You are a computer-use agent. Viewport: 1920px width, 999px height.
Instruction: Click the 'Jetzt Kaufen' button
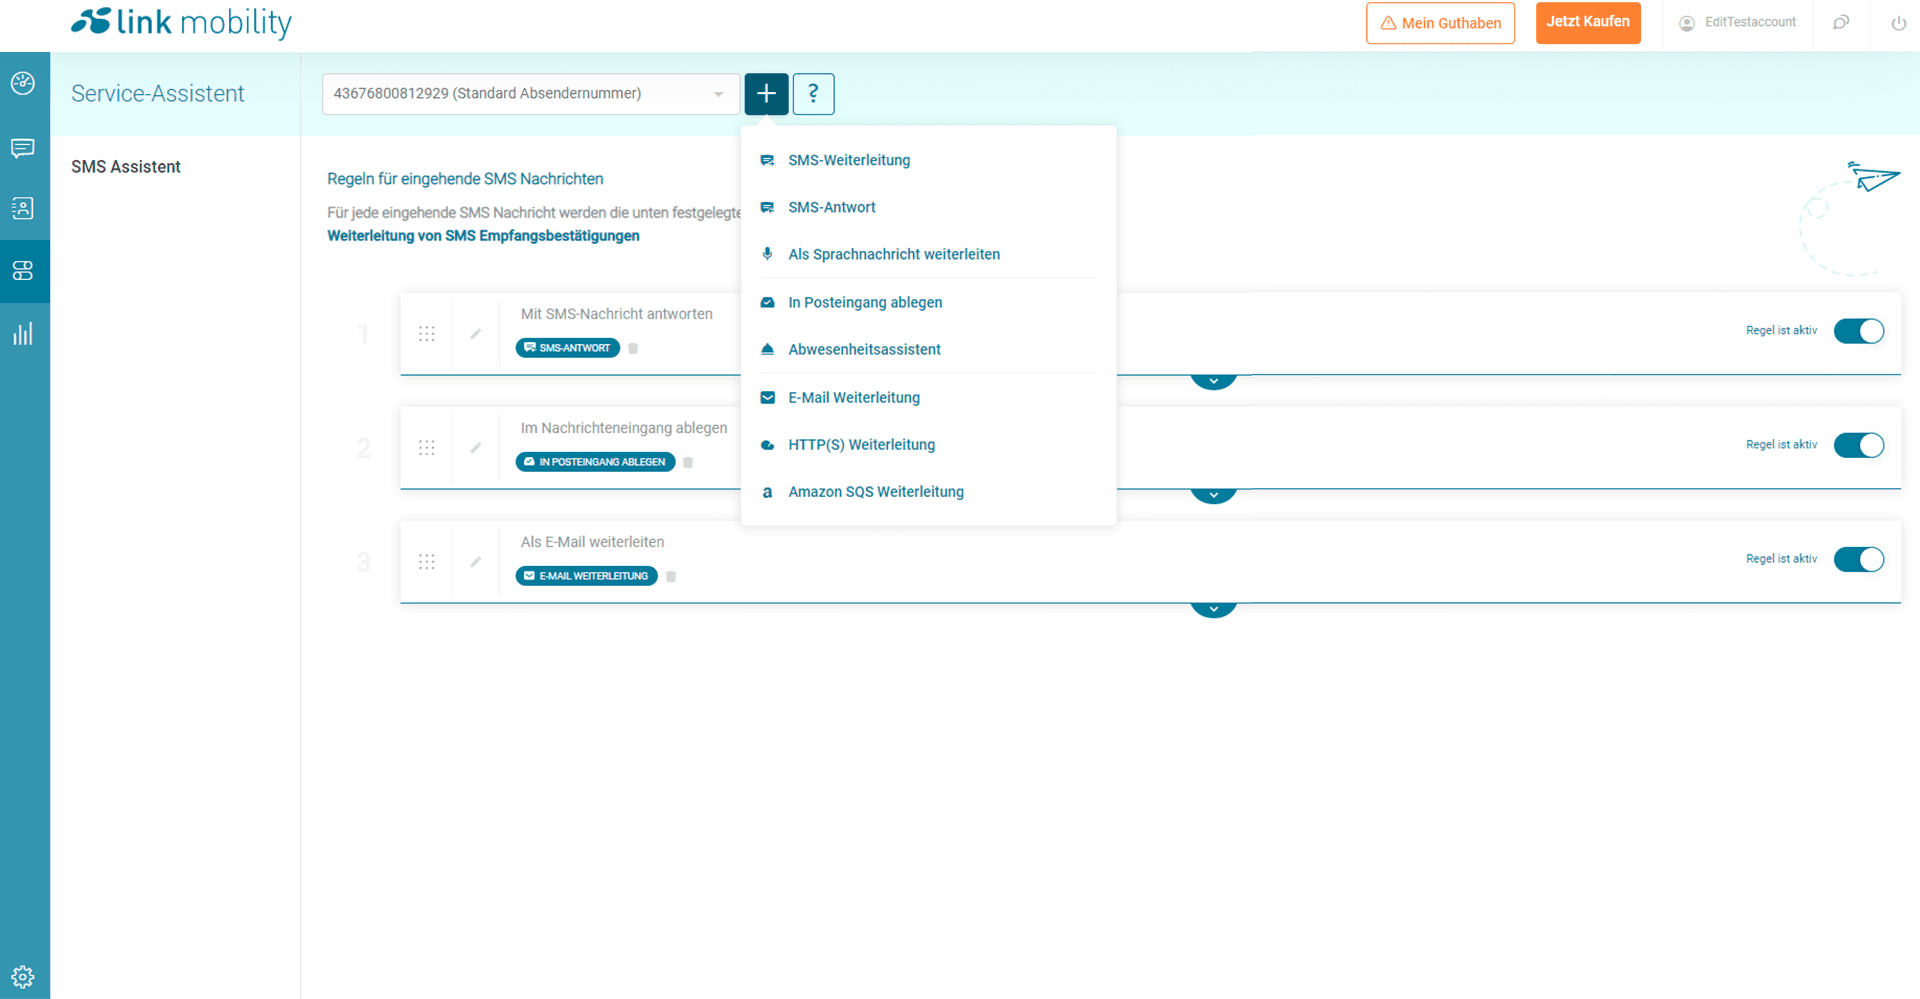coord(1587,22)
